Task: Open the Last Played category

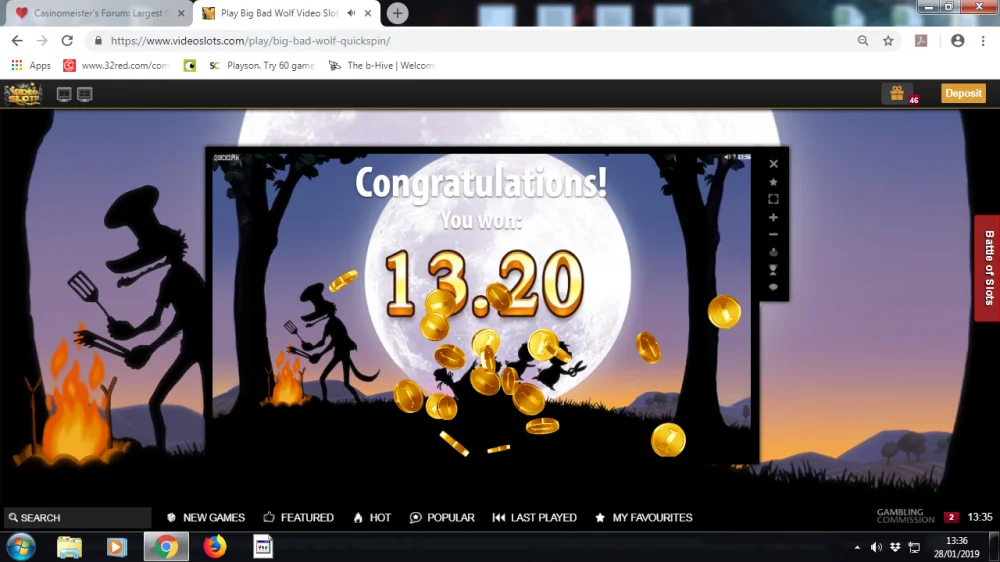Action: 534,517
